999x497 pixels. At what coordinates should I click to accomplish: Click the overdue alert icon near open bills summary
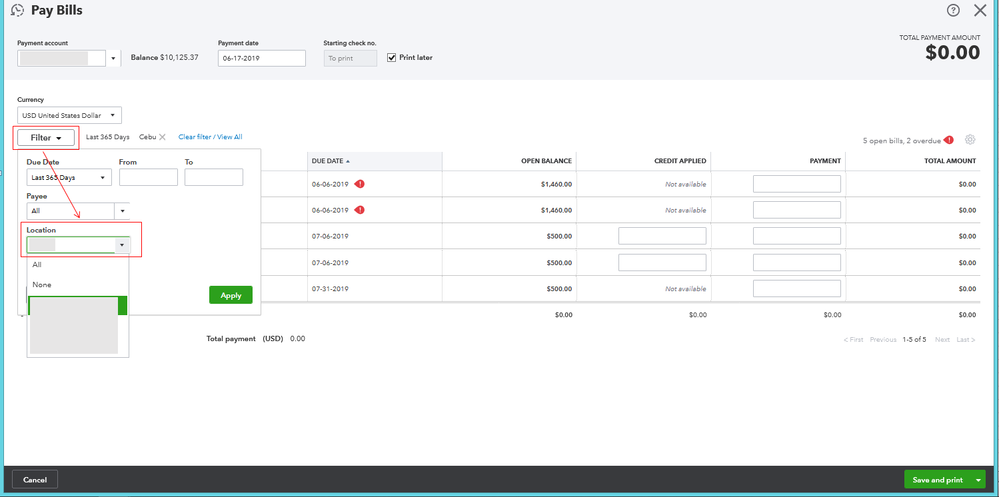coord(949,140)
